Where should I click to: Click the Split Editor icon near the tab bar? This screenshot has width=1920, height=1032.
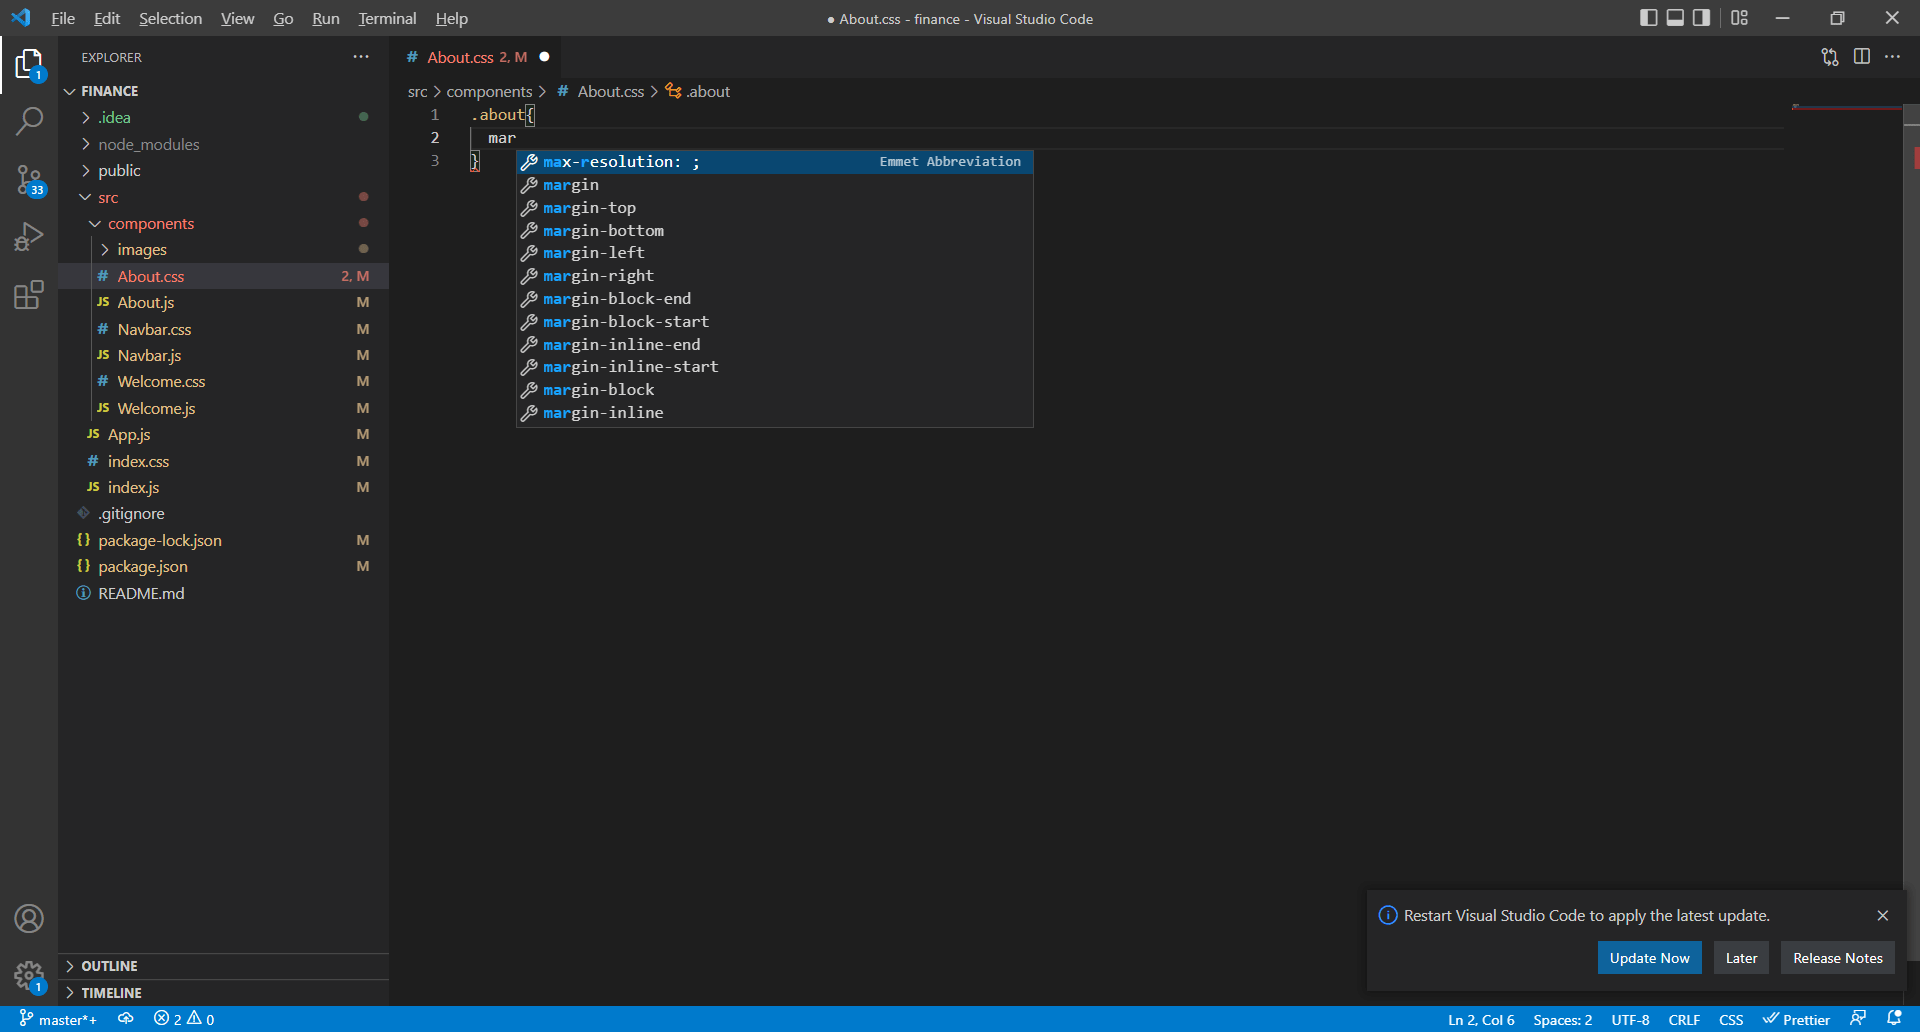point(1863,57)
